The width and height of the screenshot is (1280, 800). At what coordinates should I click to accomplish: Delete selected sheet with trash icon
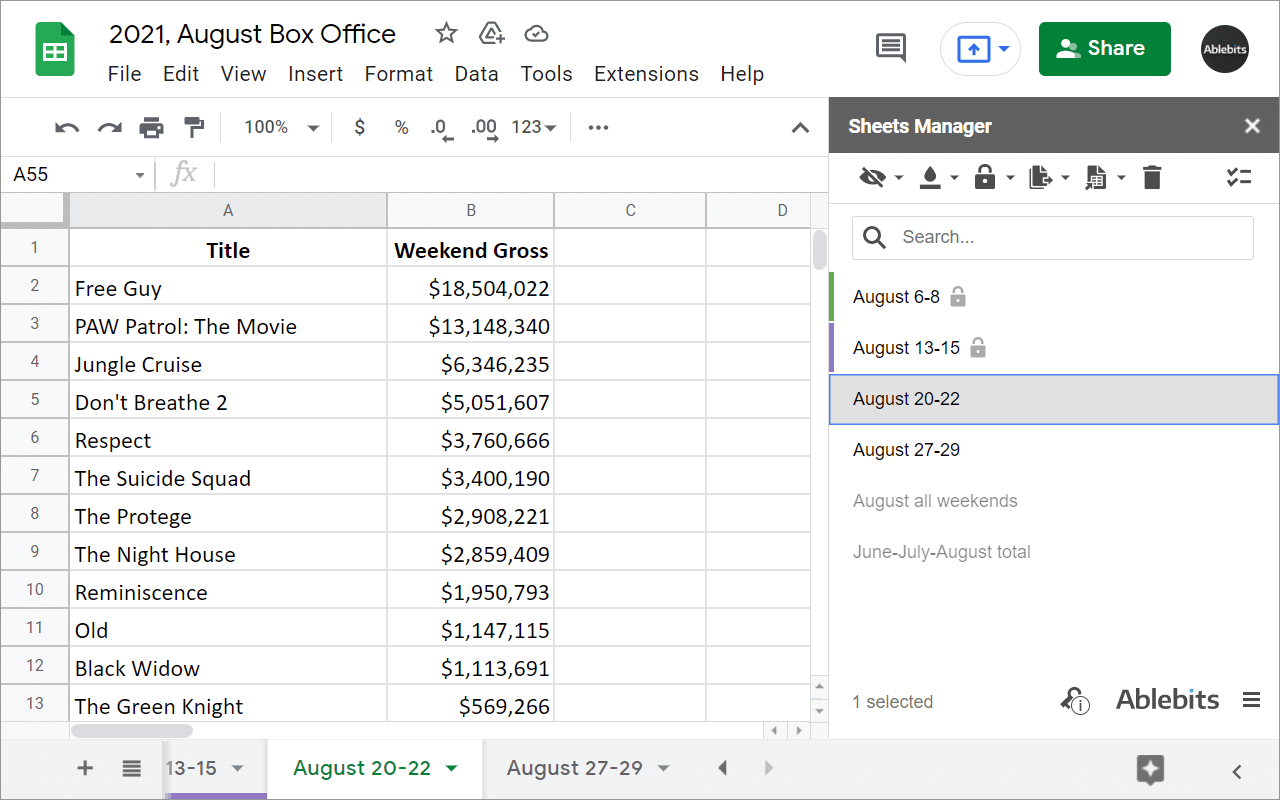click(x=1152, y=177)
